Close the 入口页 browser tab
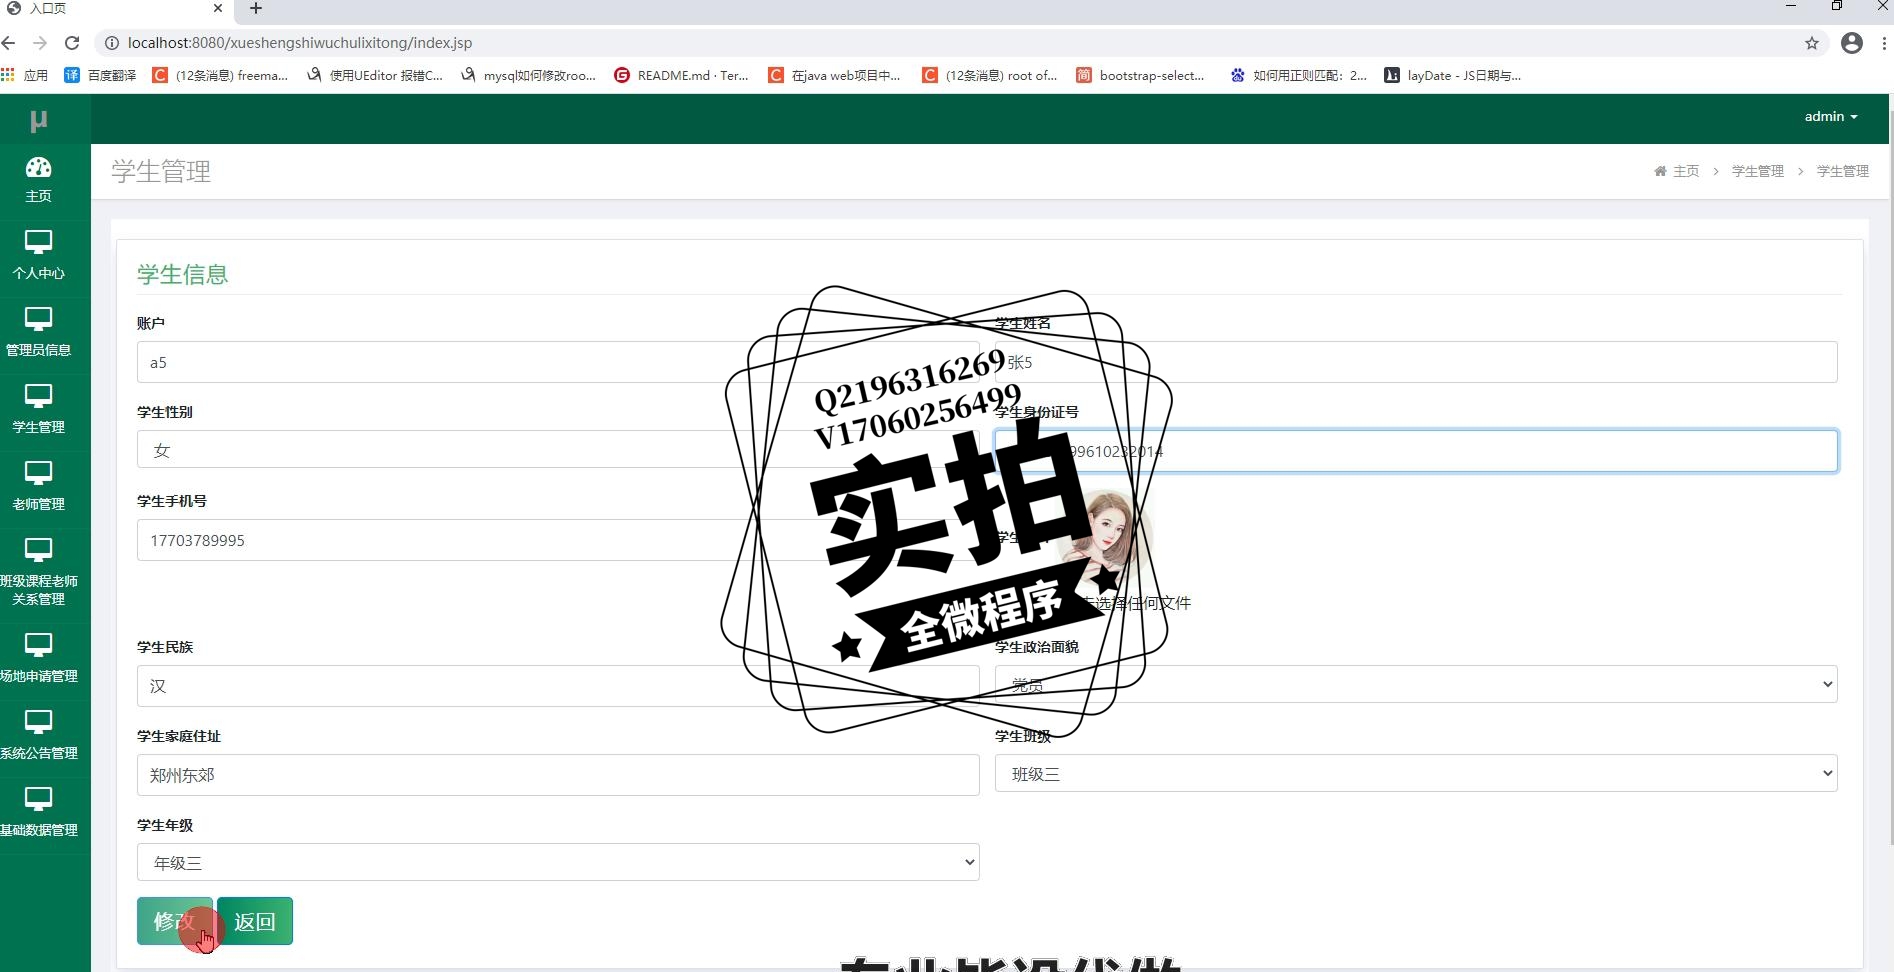This screenshot has height=972, width=1894. coord(218,8)
